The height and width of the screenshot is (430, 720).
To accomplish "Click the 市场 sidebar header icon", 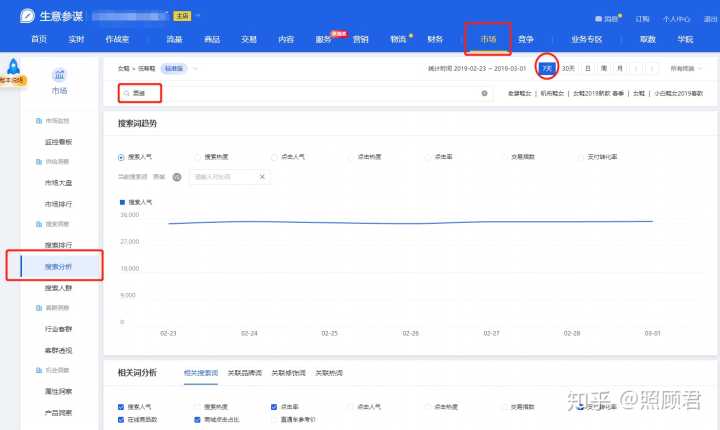I will [59, 75].
